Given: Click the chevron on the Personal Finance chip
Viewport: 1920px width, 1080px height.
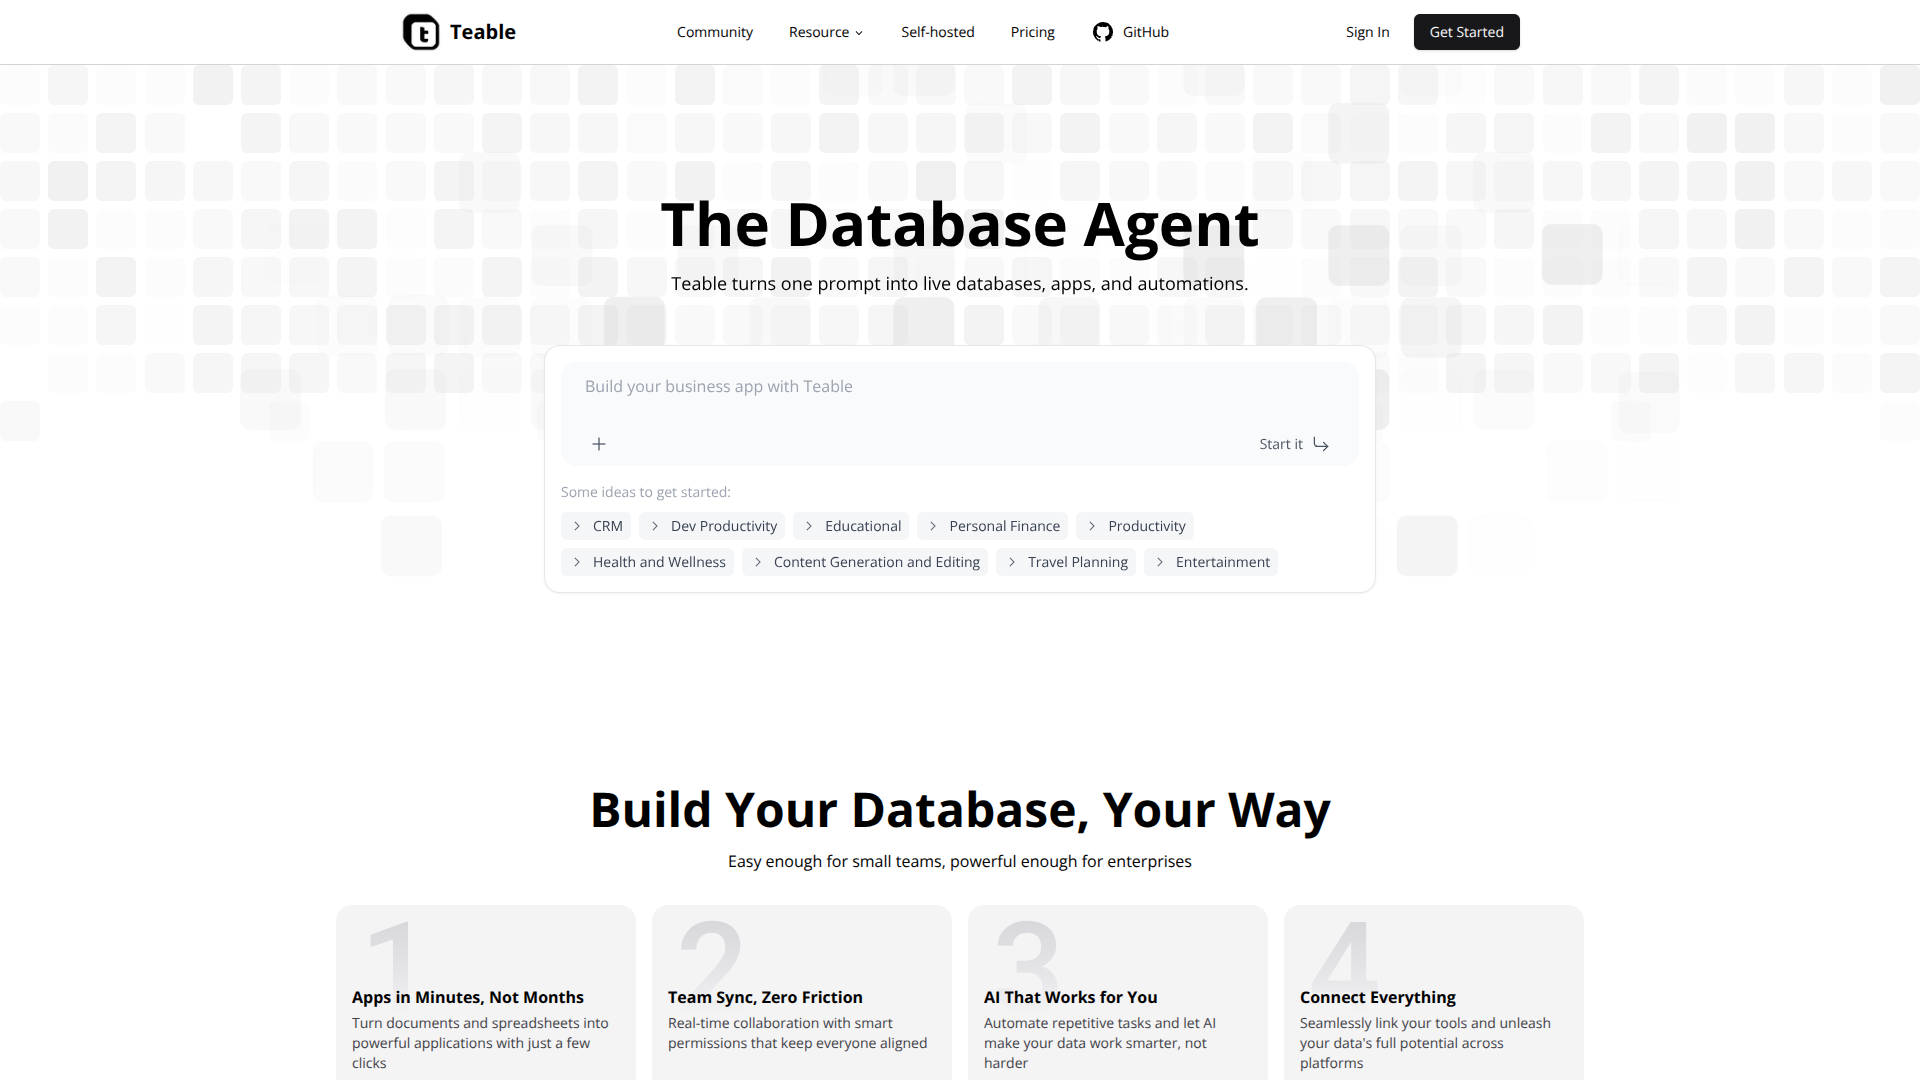Looking at the screenshot, I should coord(933,525).
